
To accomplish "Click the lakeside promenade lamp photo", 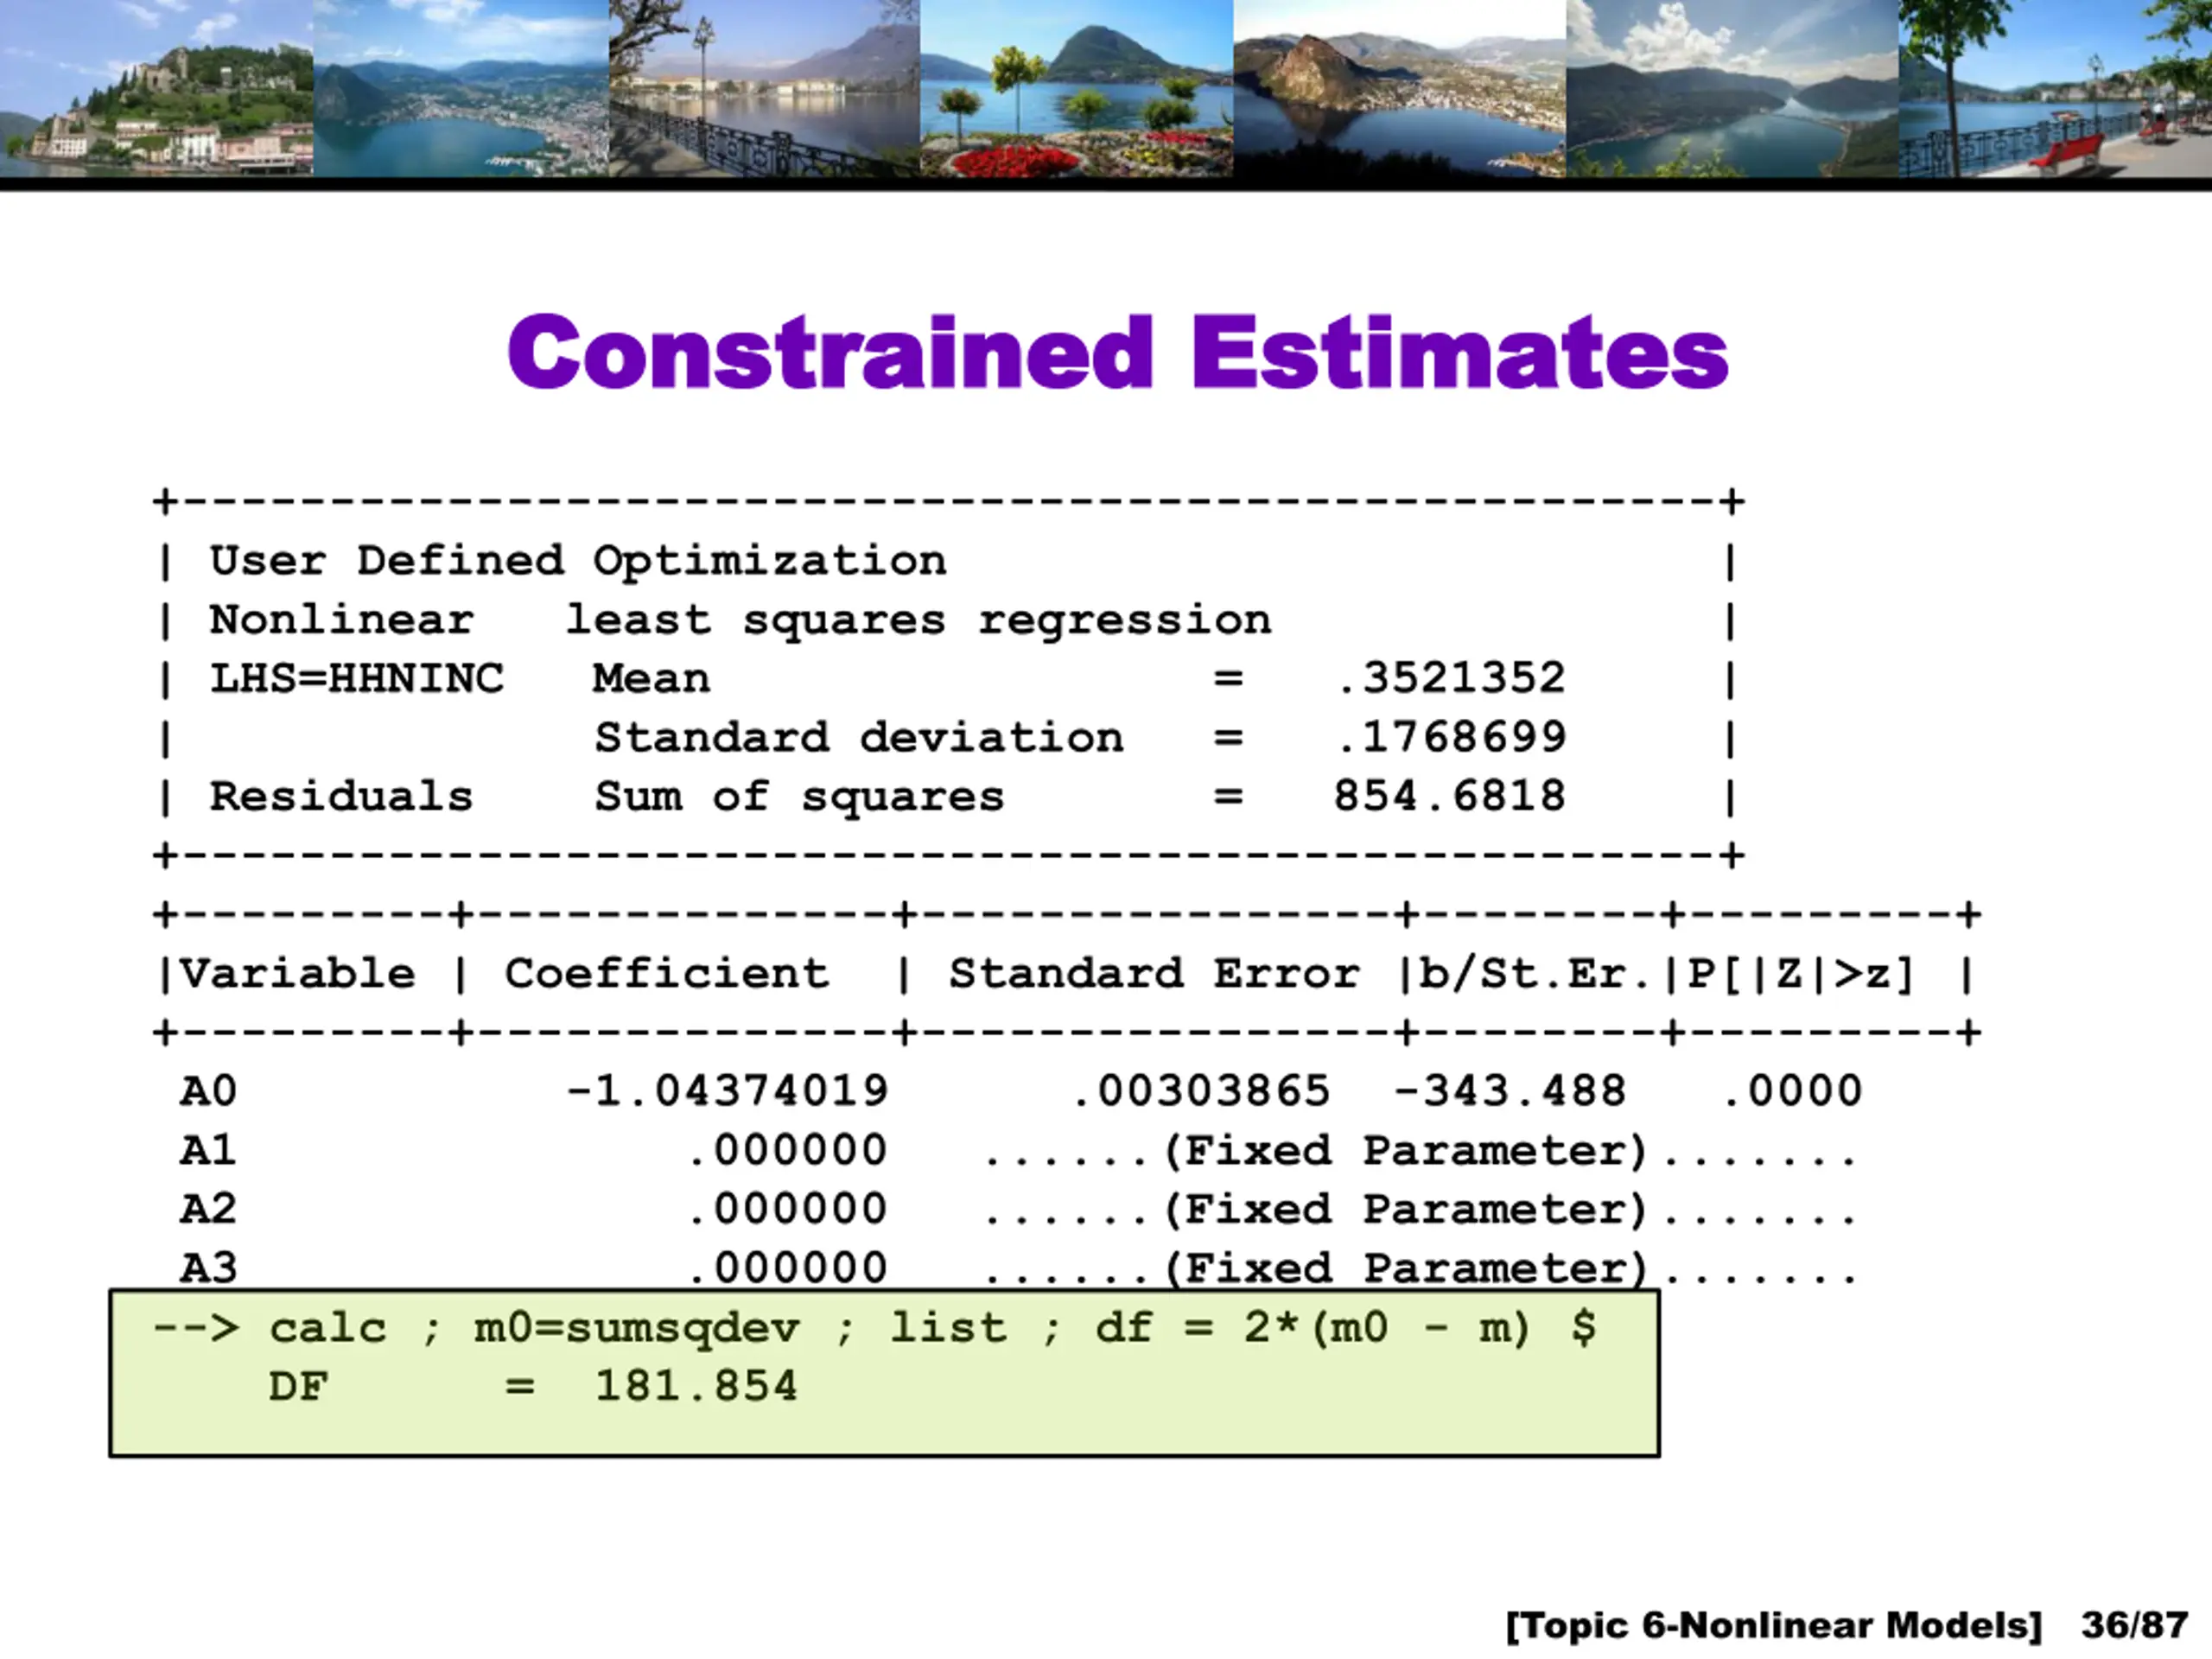I will point(764,88).
